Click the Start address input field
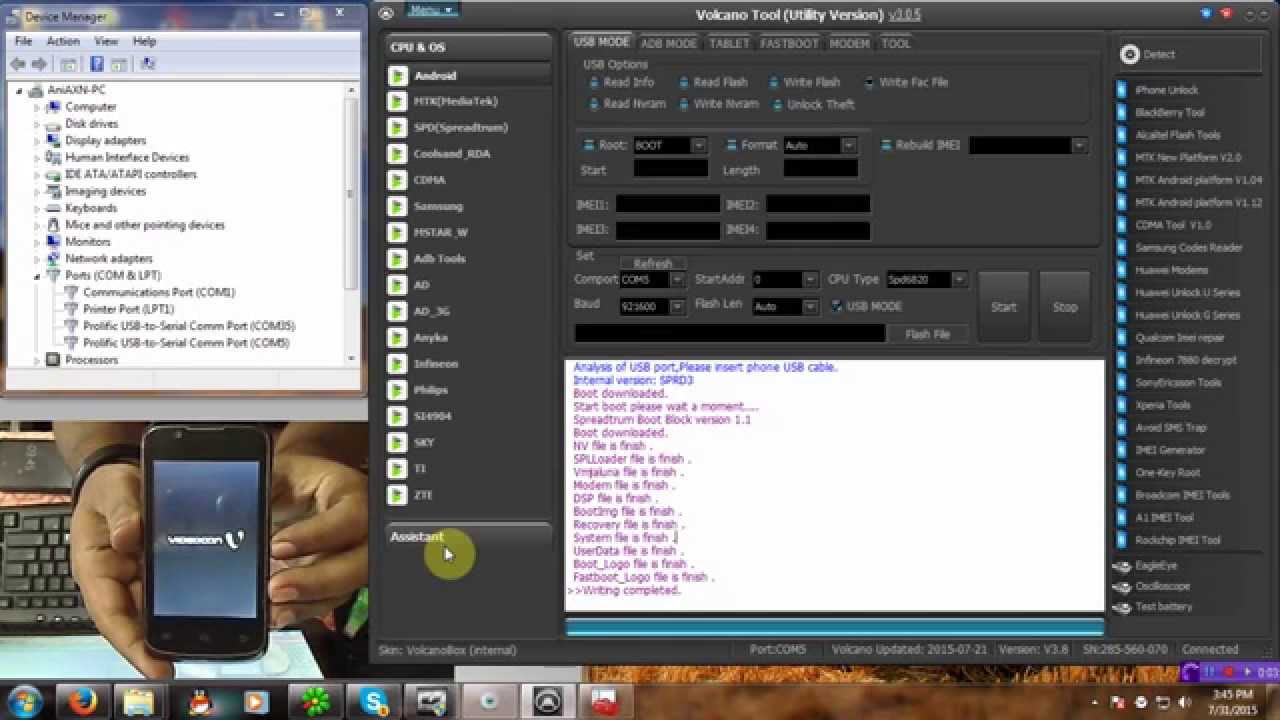1280x720 pixels. click(670, 170)
